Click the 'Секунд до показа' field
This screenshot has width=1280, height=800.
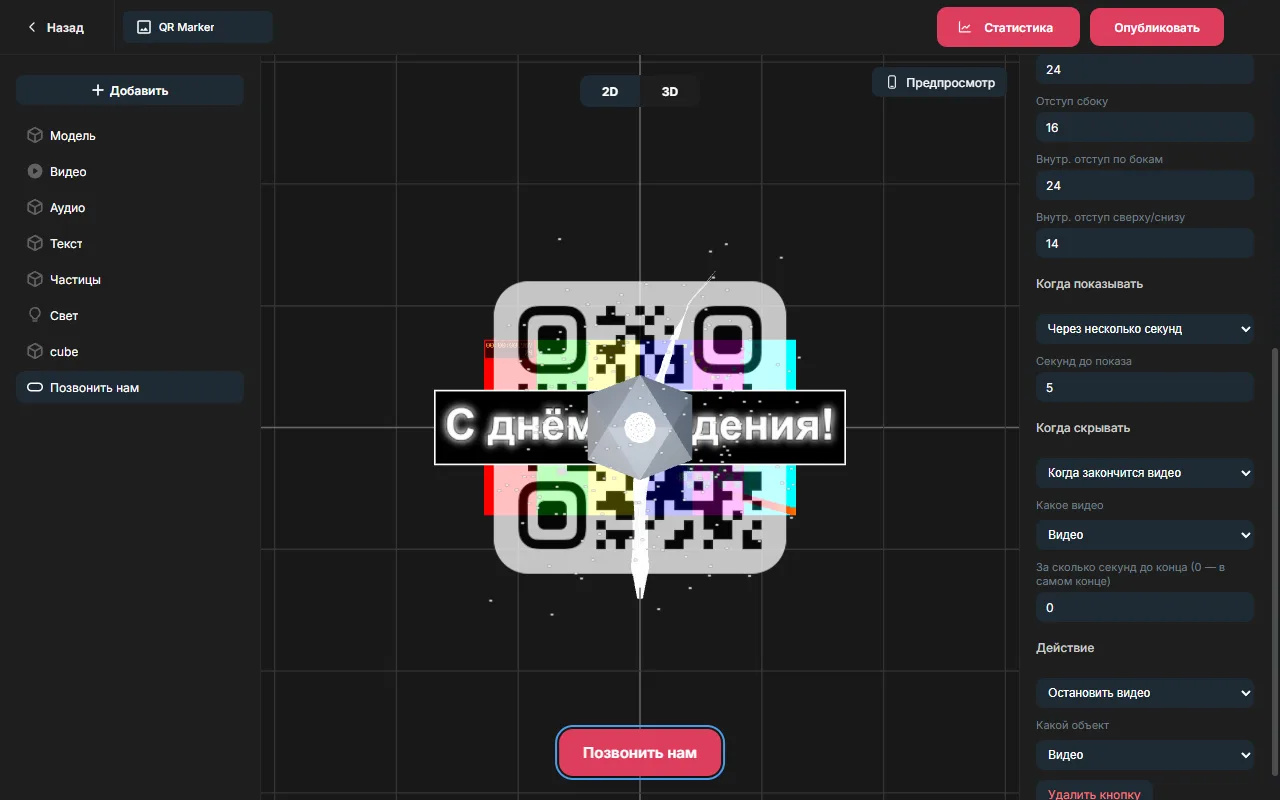click(x=1145, y=387)
